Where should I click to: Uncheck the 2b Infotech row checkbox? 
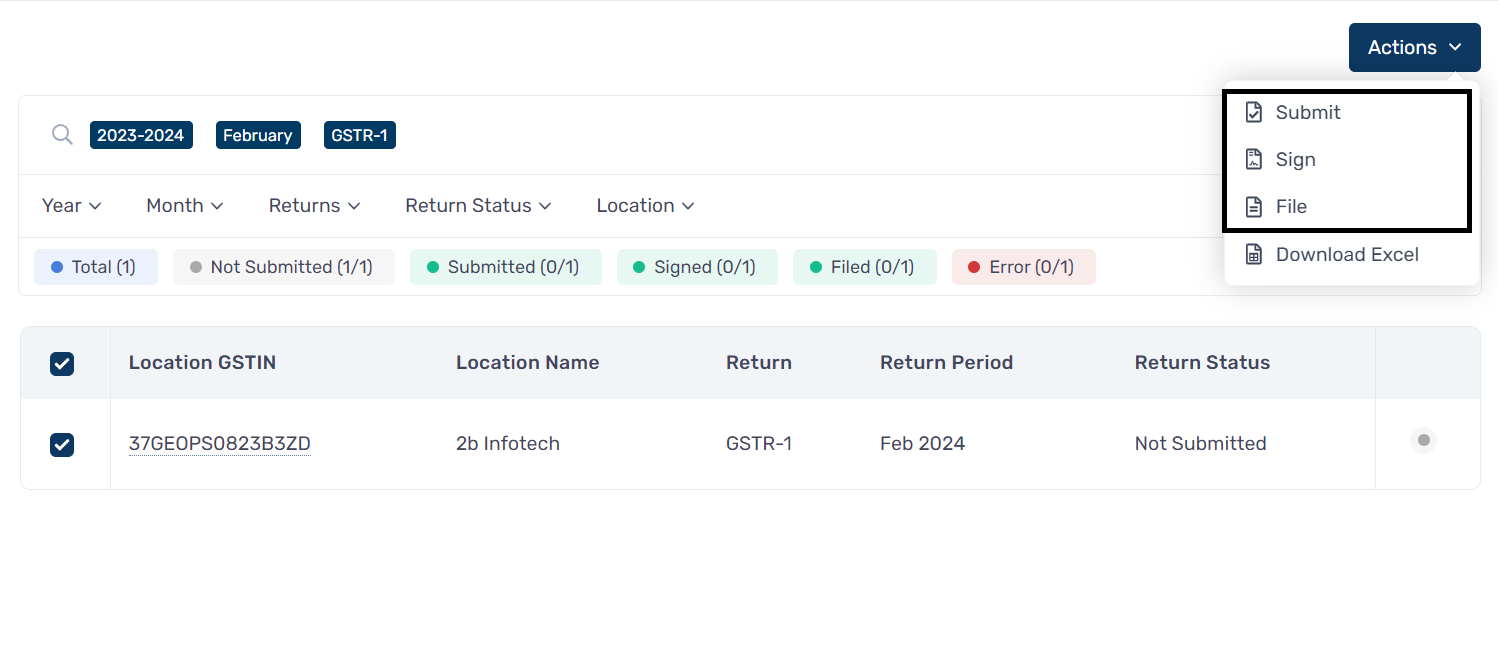[62, 444]
